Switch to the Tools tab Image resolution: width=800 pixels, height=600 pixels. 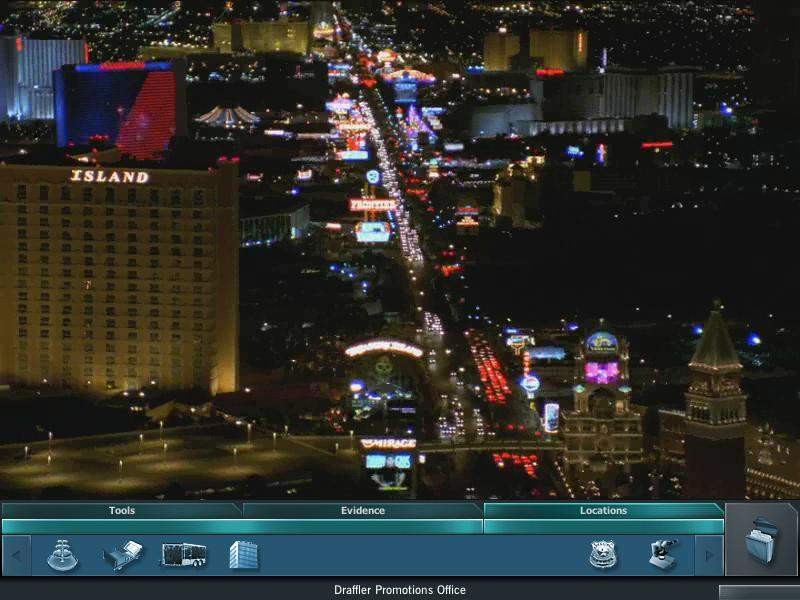click(x=121, y=511)
